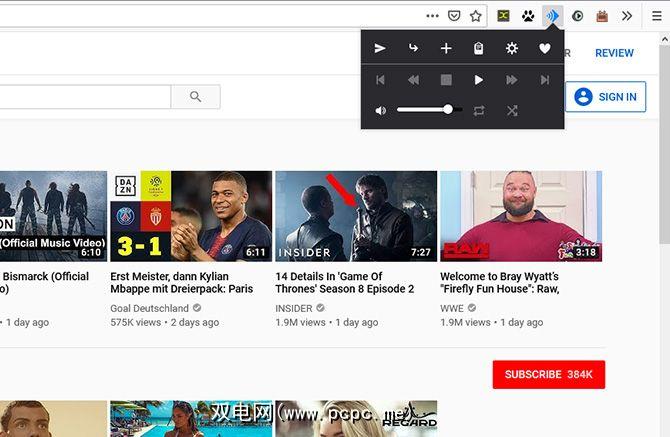This screenshot has width=670, height=437.
Task: Click the '575K views • 2 days ago' text
Action: (165, 322)
